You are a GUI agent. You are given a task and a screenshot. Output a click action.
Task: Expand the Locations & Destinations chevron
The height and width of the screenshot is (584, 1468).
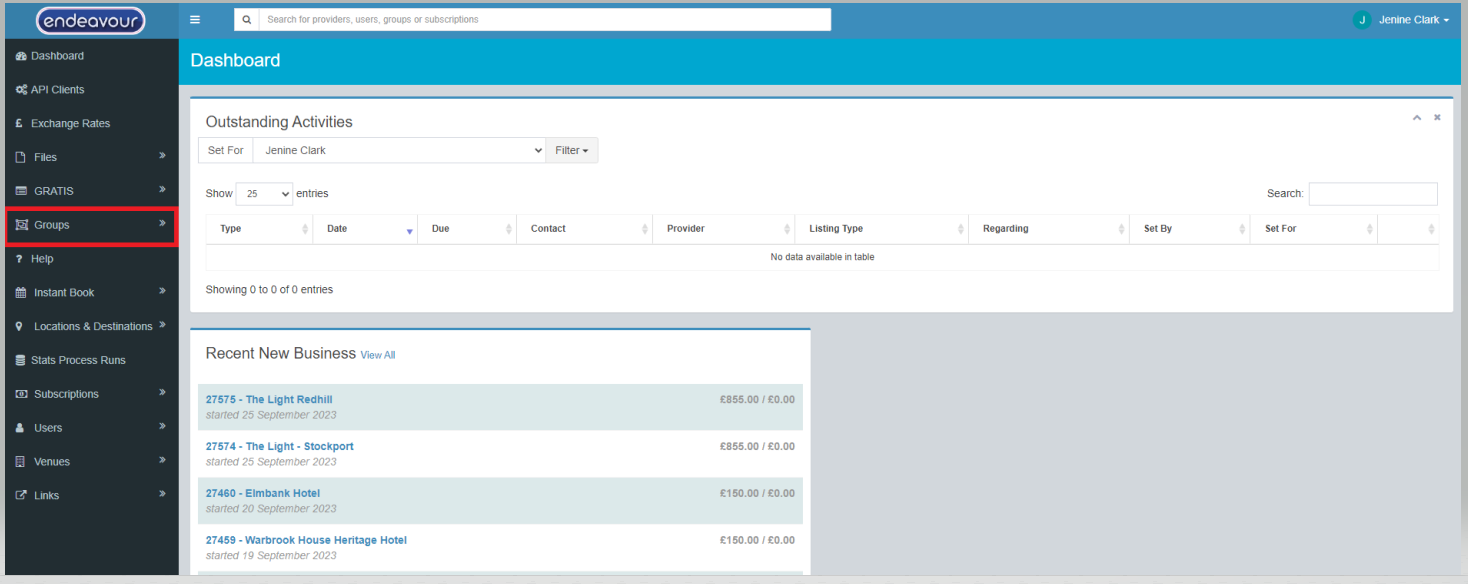click(162, 325)
